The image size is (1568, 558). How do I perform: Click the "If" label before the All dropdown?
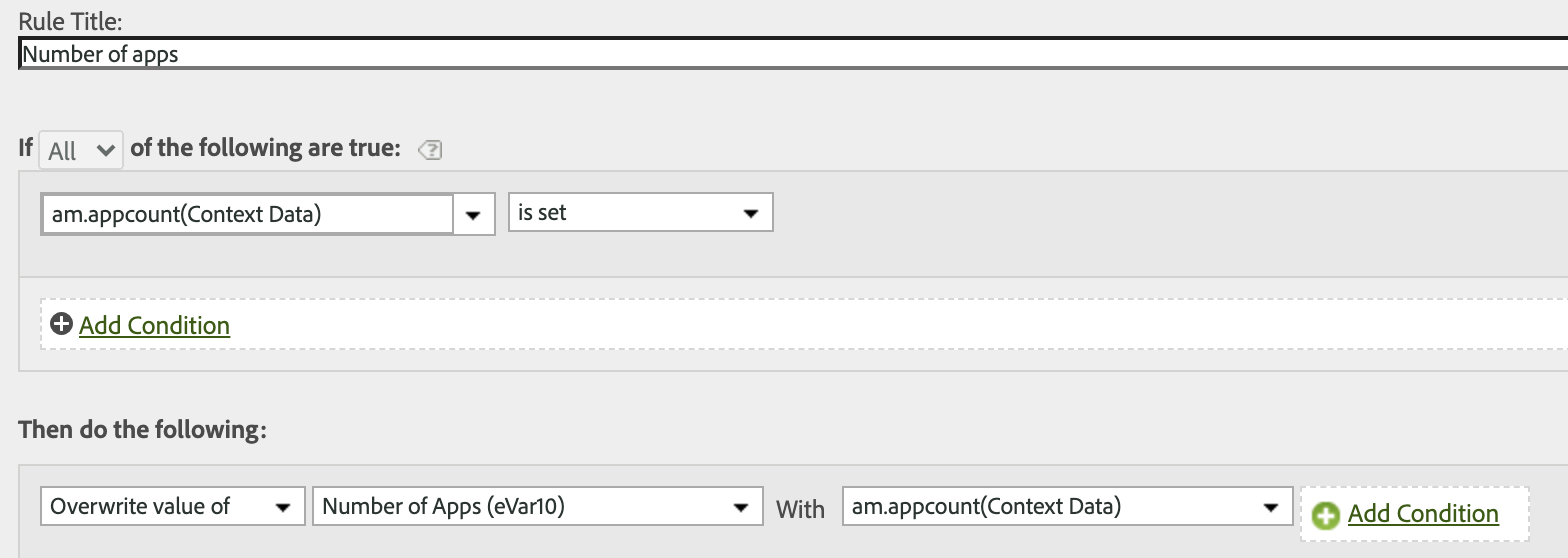pos(26,148)
